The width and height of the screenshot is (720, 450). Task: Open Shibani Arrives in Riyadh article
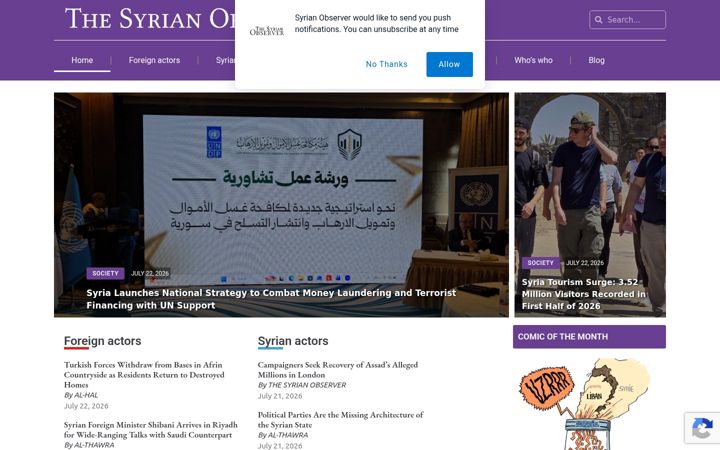point(151,430)
